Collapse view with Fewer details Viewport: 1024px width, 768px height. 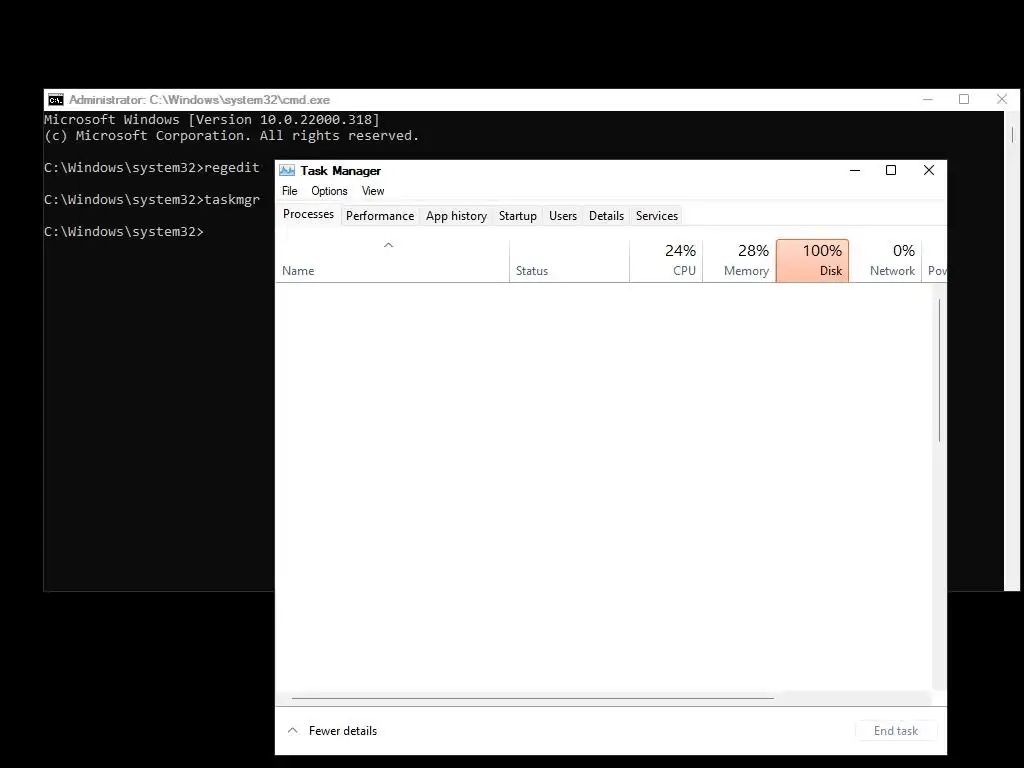coord(332,731)
